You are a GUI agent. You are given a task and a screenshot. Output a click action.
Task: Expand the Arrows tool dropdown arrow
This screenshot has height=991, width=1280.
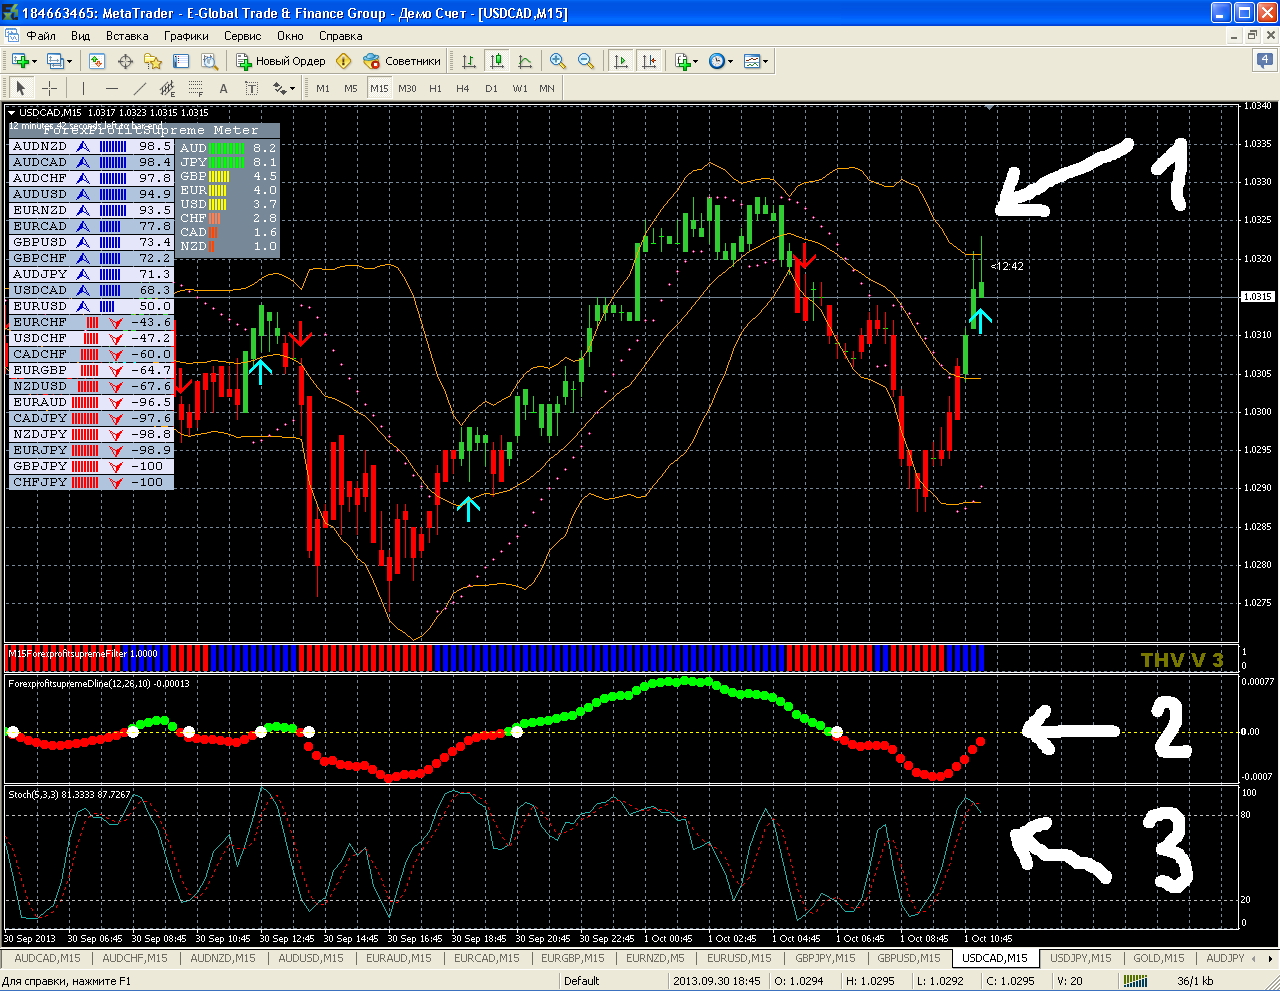click(x=292, y=88)
